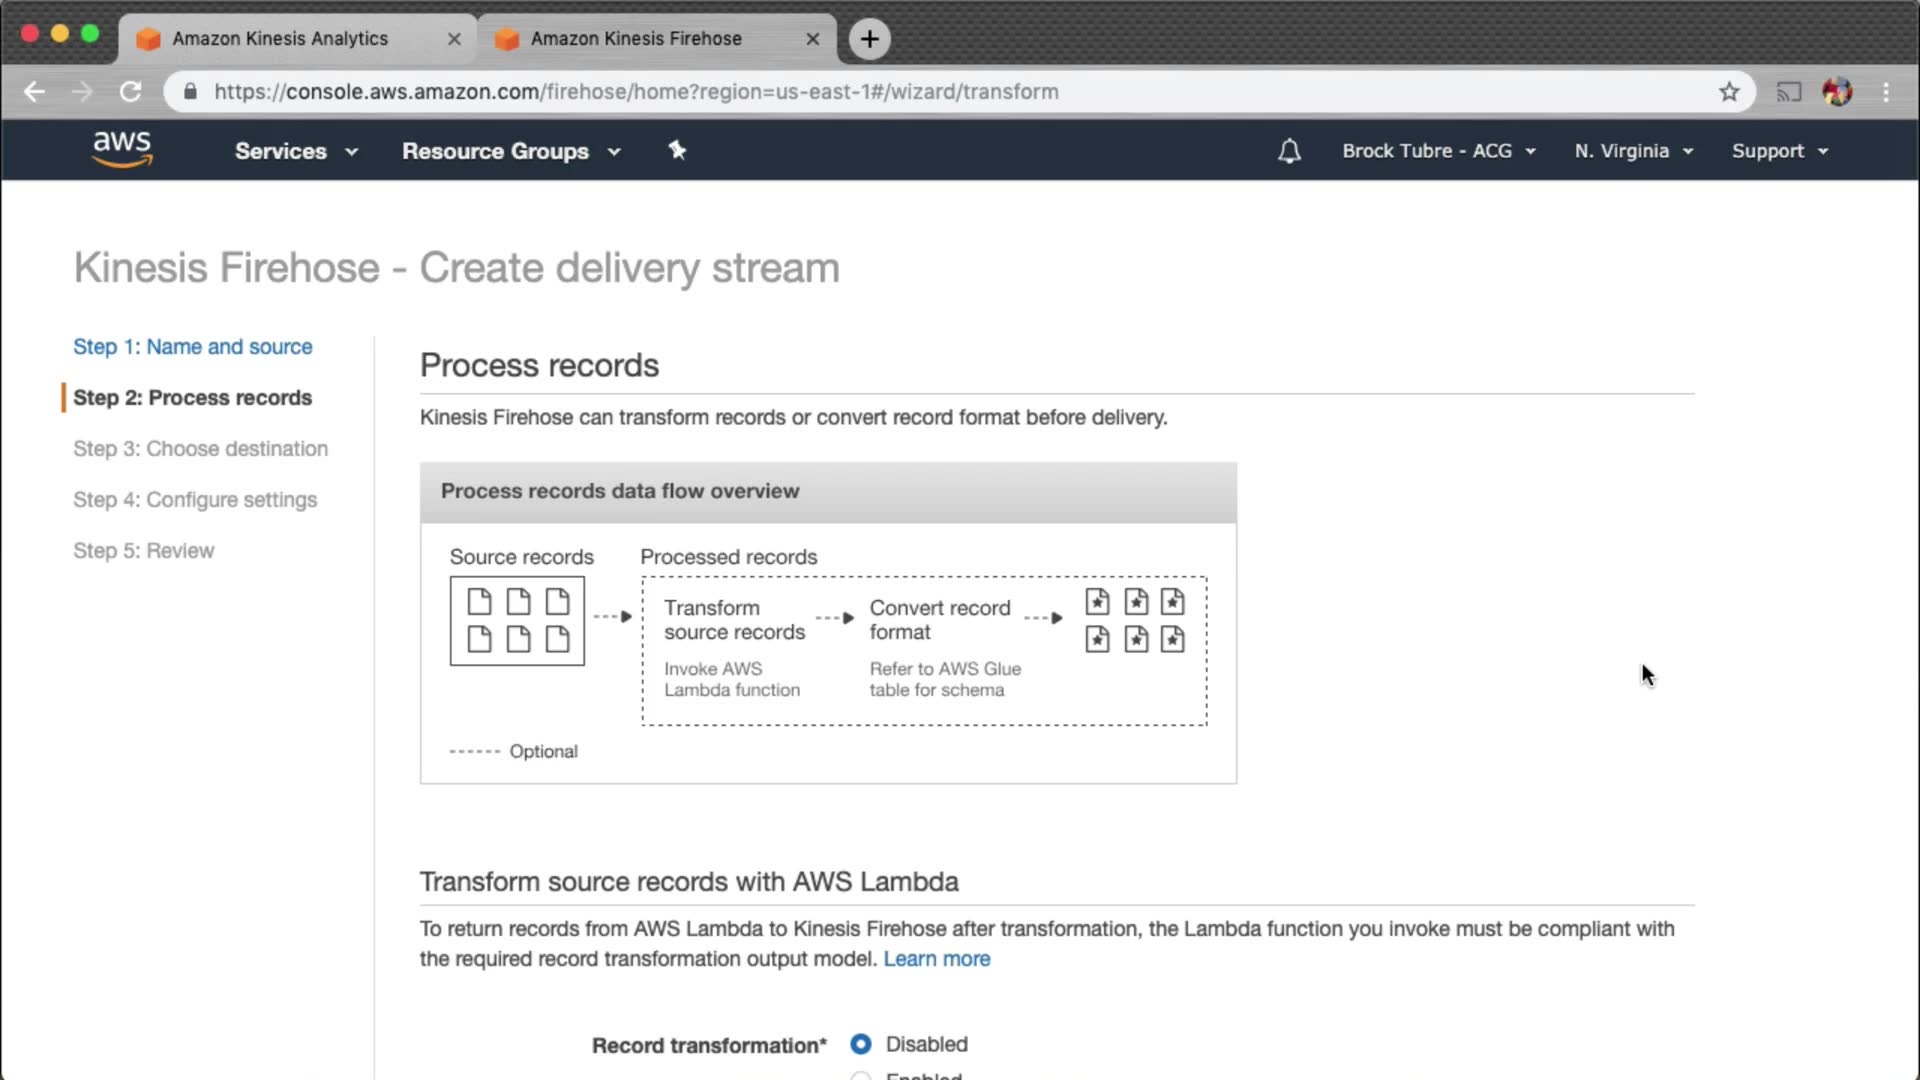The image size is (1920, 1080).
Task: Select the Enabled record transformation option
Action: pos(860,1076)
